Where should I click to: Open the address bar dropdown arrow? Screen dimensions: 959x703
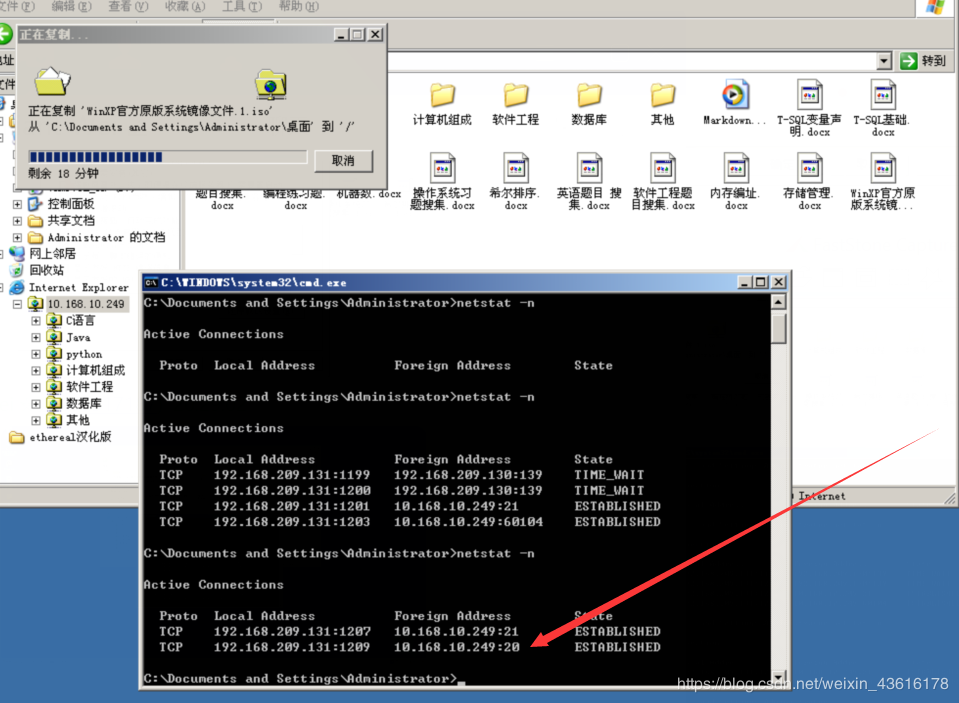coord(884,61)
